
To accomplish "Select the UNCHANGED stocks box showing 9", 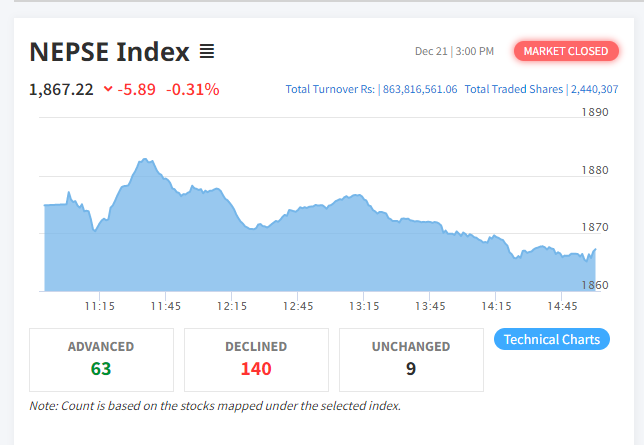I will pos(411,359).
